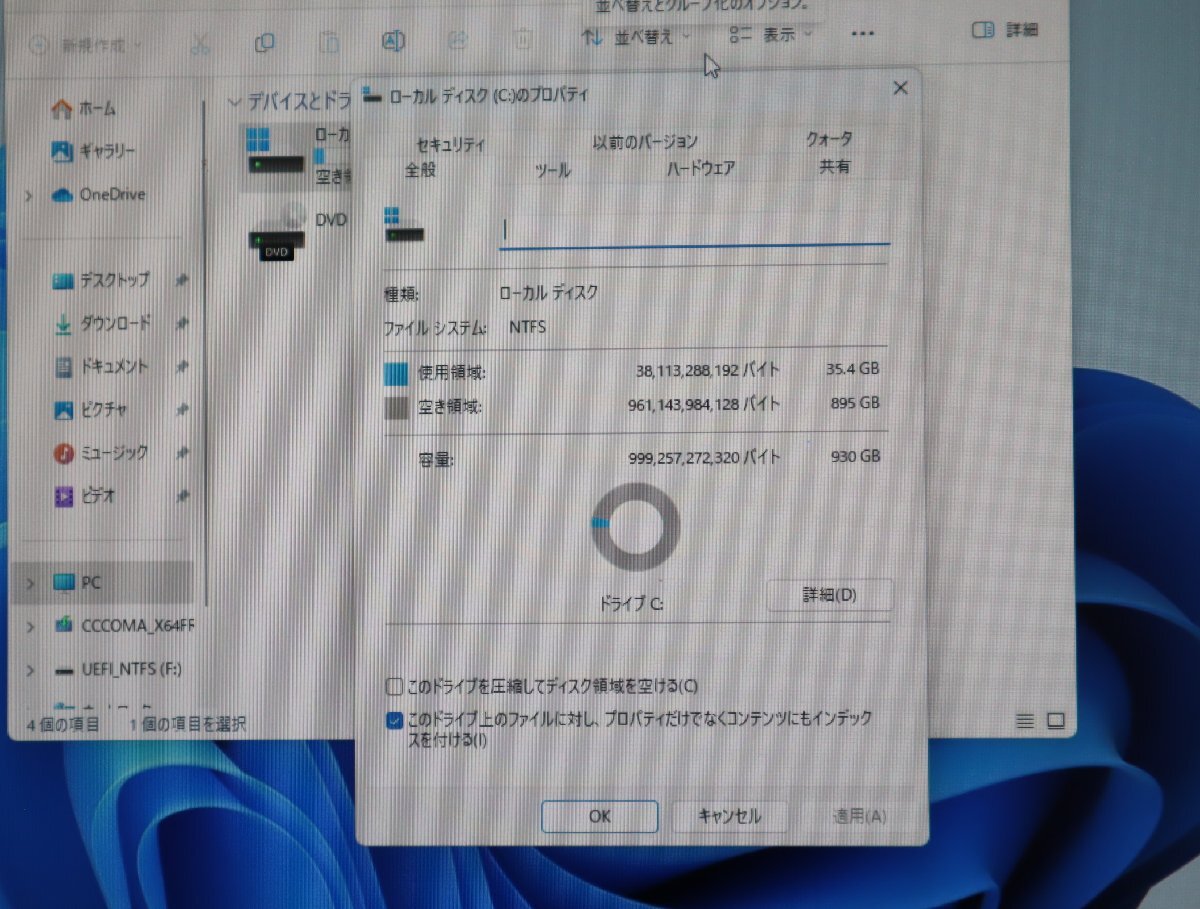Click the Rename icon in Explorer toolbar
Image resolution: width=1200 pixels, height=909 pixels.
[x=394, y=41]
